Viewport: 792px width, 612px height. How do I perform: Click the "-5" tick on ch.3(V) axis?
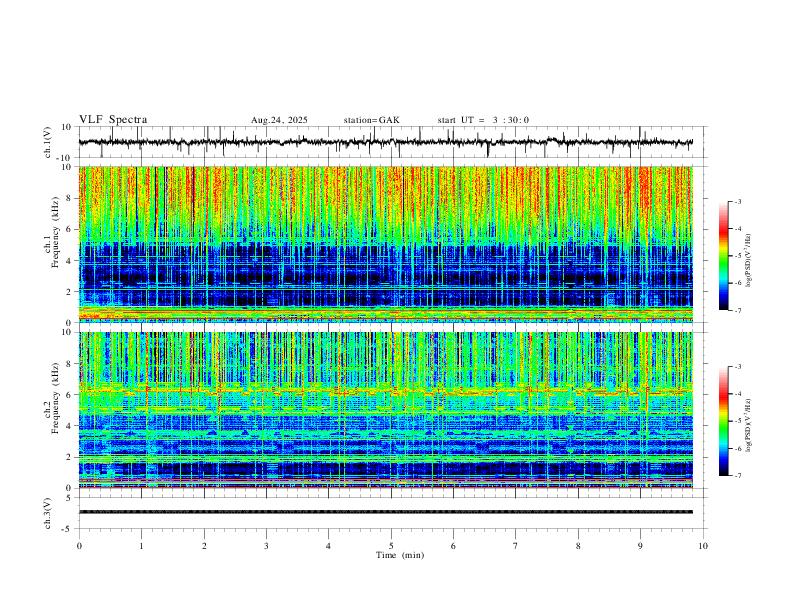[x=68, y=529]
